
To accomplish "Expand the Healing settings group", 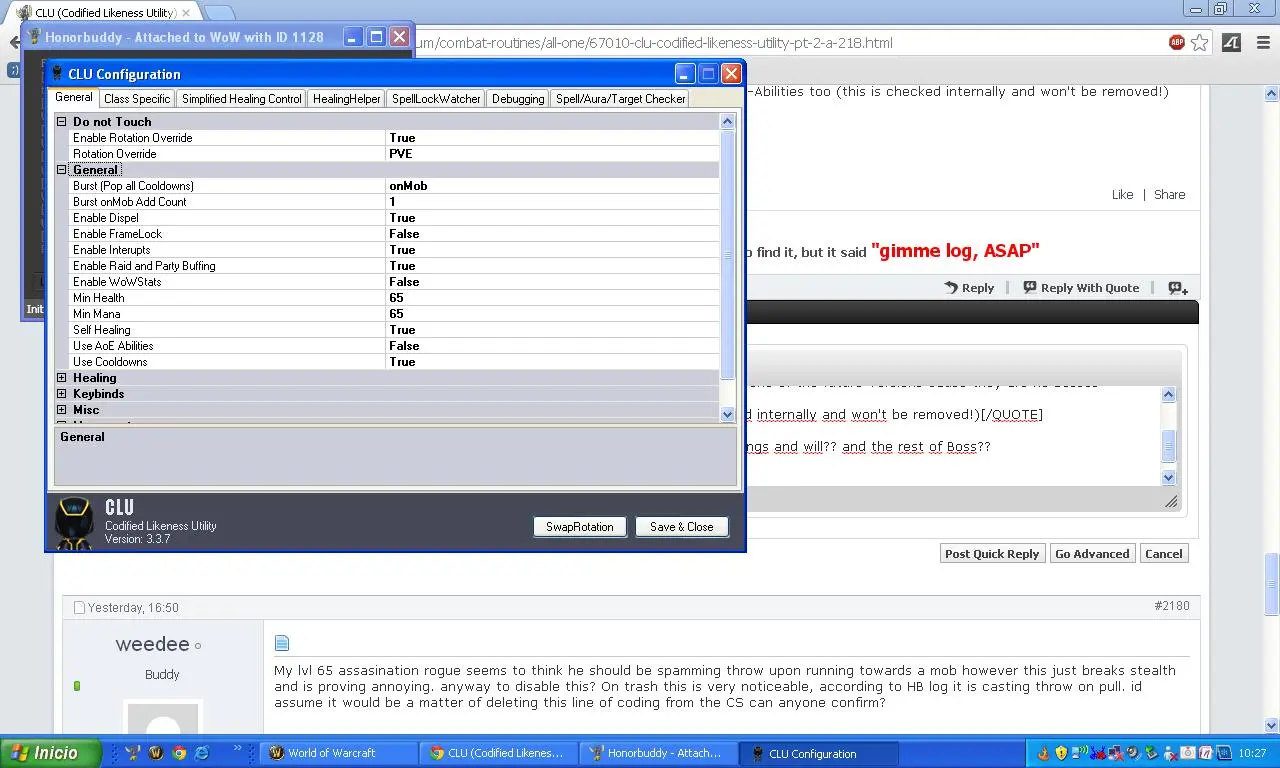I will point(62,378).
